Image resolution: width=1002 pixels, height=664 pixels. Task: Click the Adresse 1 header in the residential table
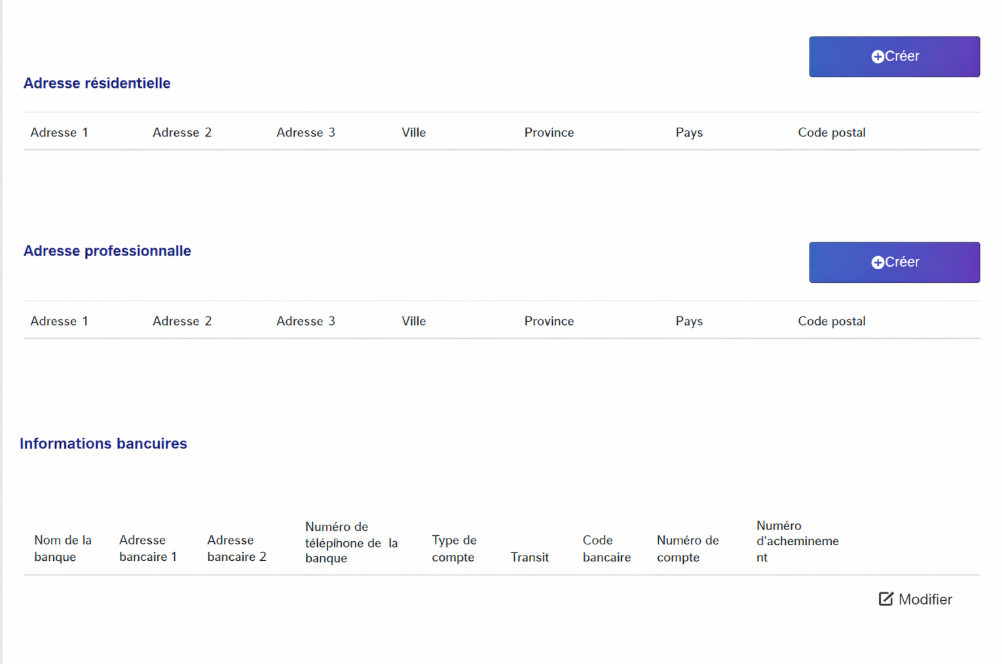(x=59, y=132)
